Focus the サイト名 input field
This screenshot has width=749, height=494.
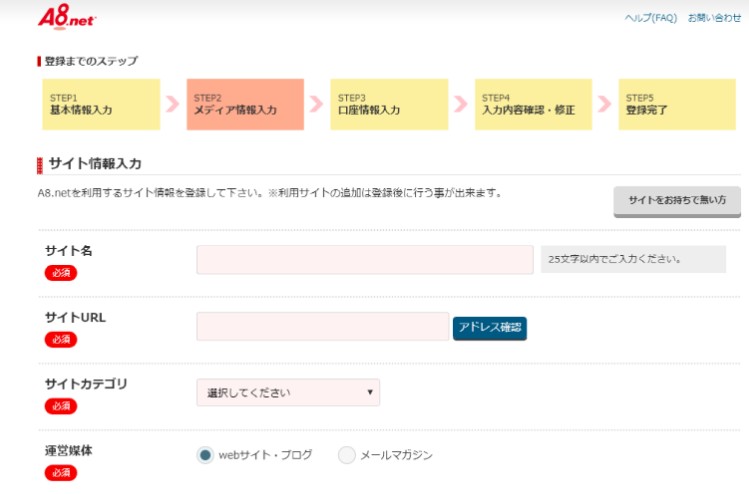(365, 260)
